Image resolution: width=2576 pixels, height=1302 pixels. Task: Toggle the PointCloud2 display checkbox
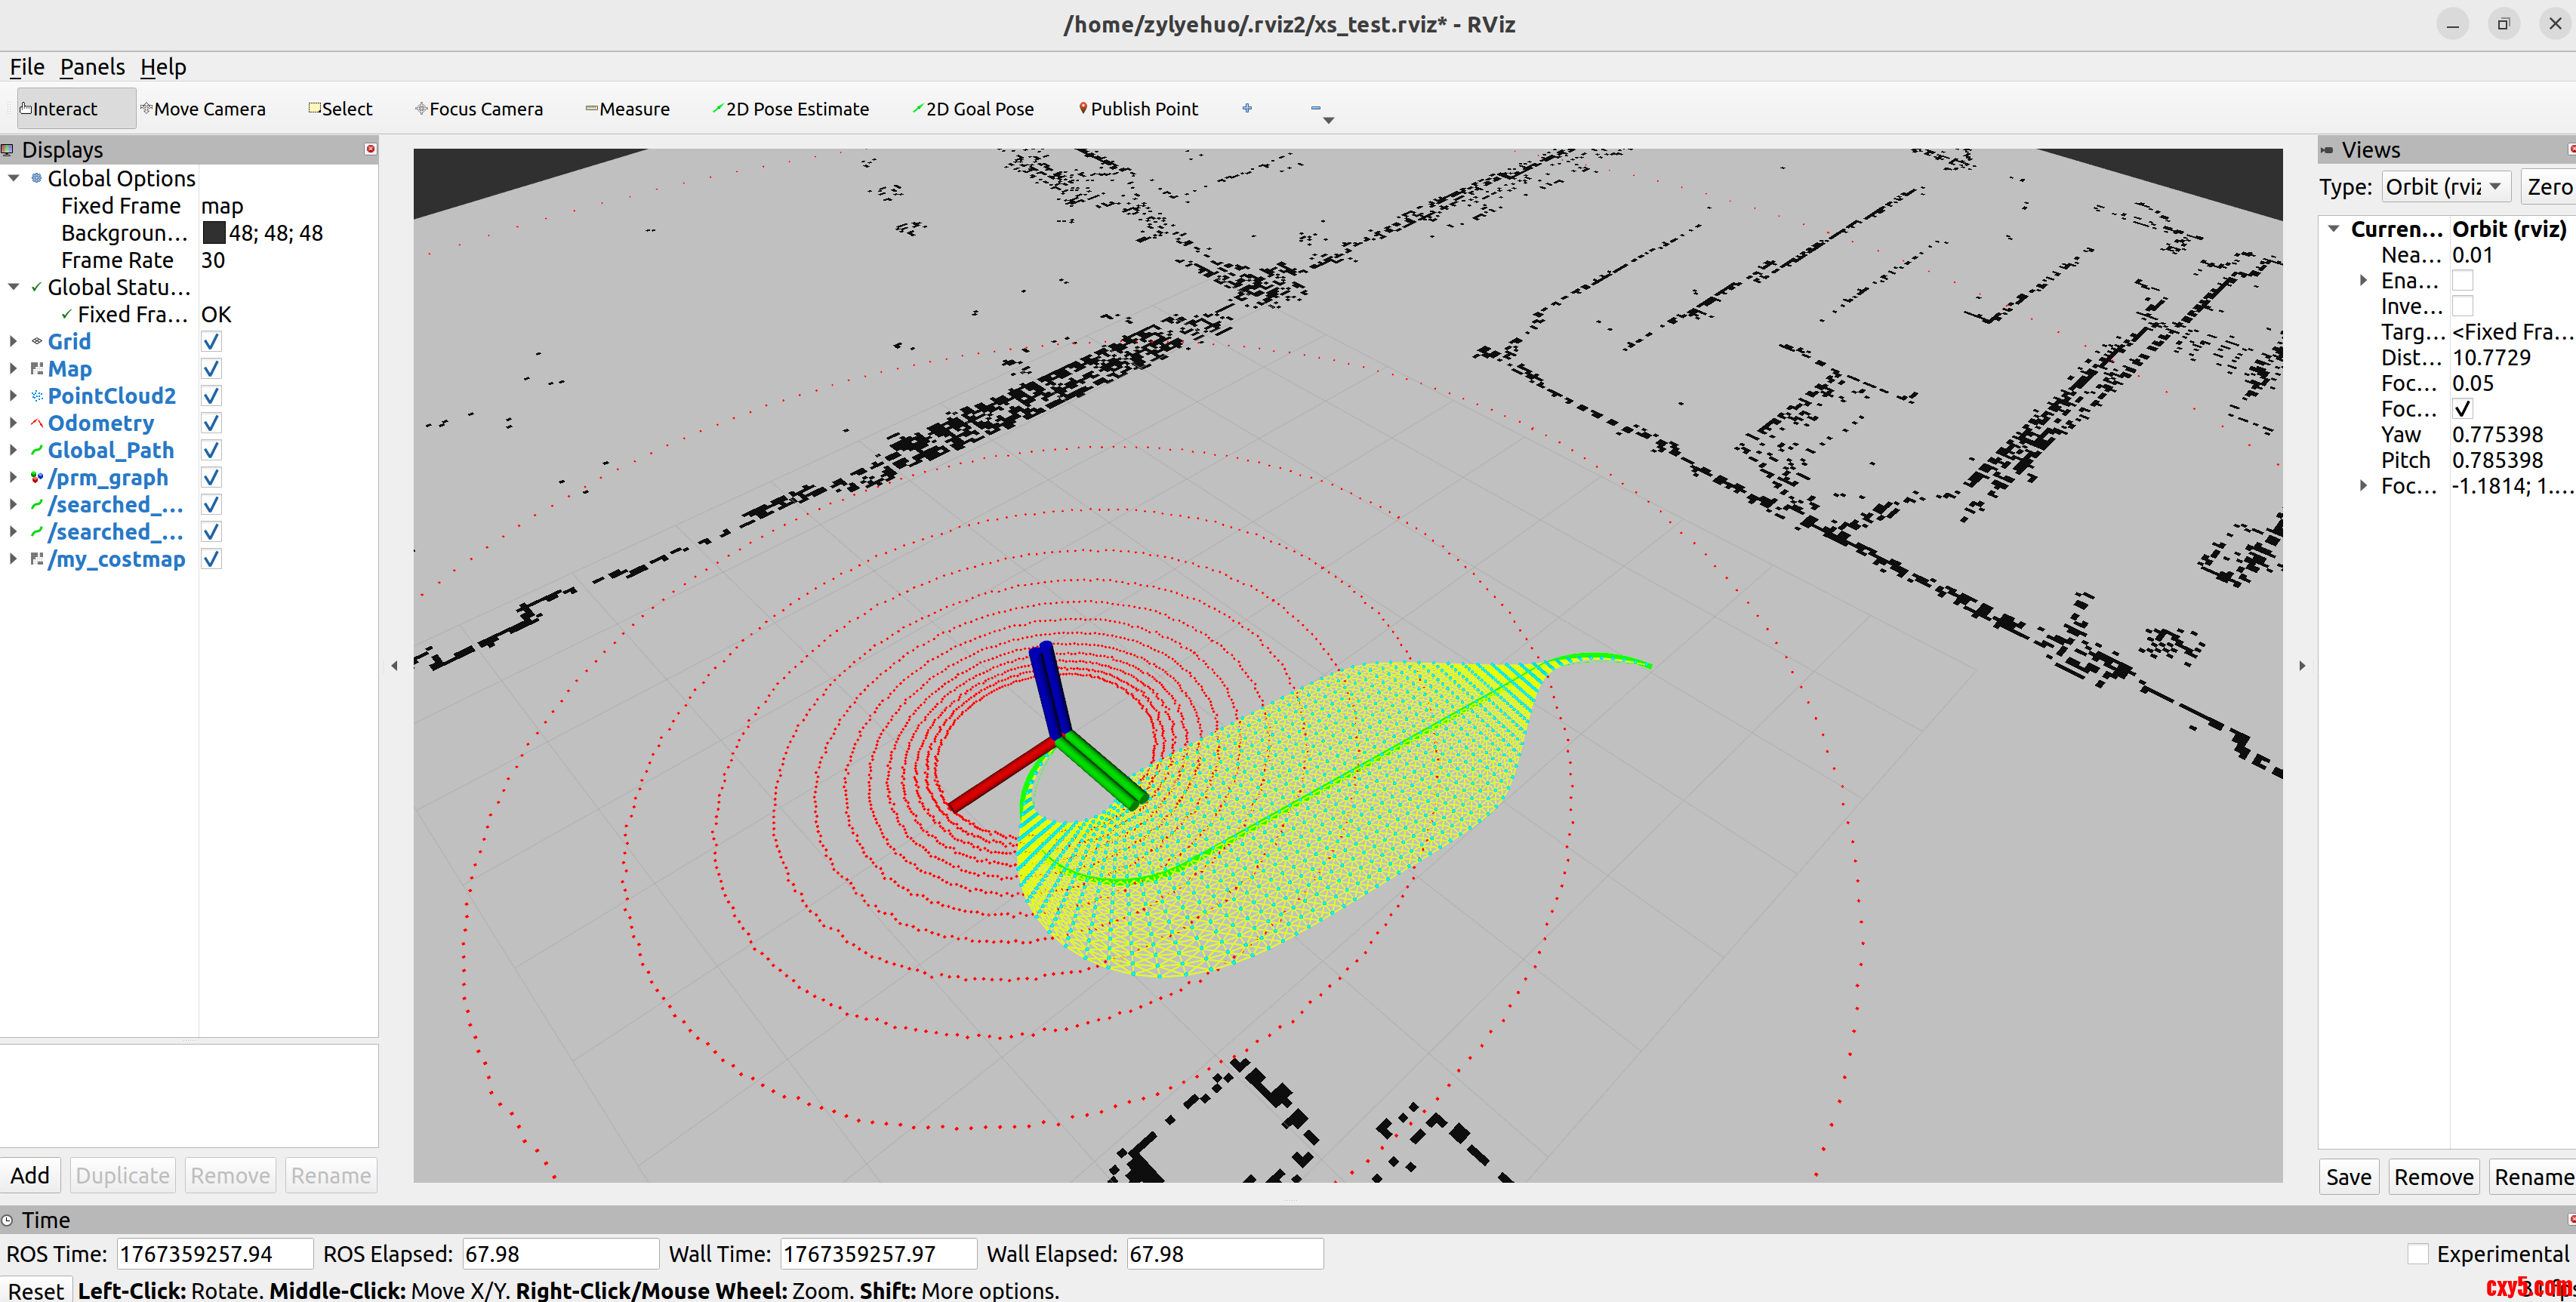pos(211,396)
